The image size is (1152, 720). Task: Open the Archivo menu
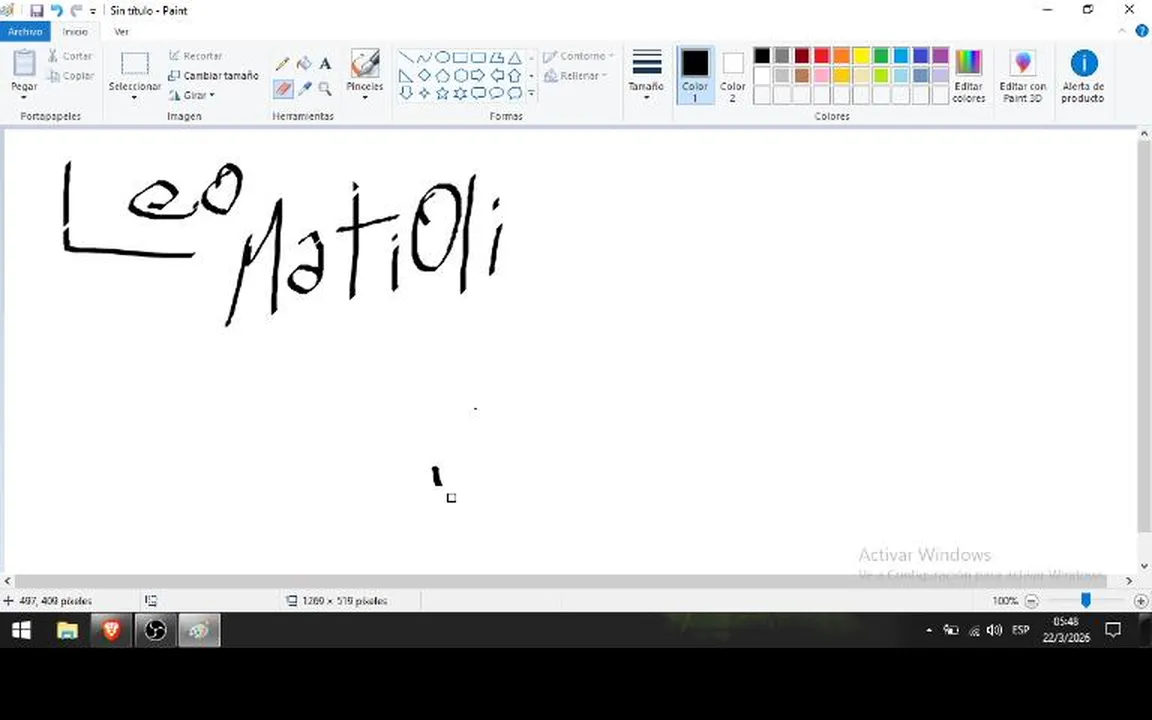[x=25, y=32]
